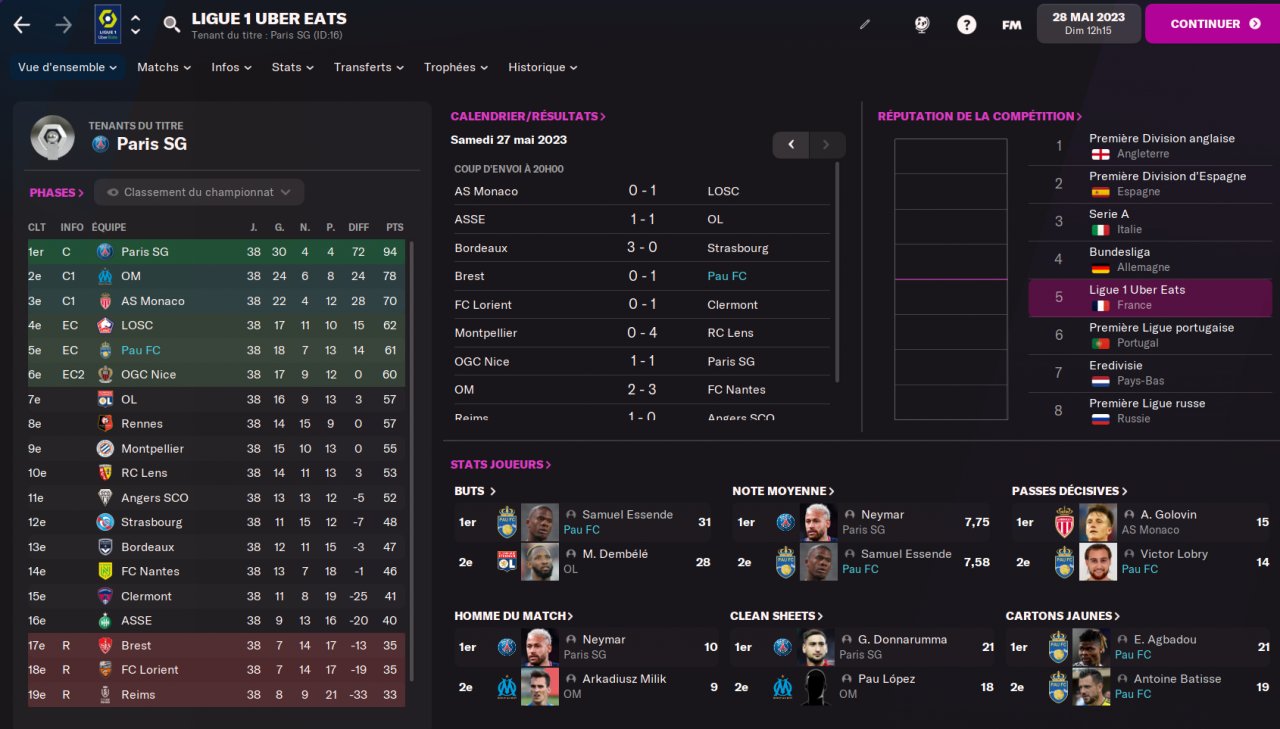Open the Pau FC team link in table

pos(141,350)
